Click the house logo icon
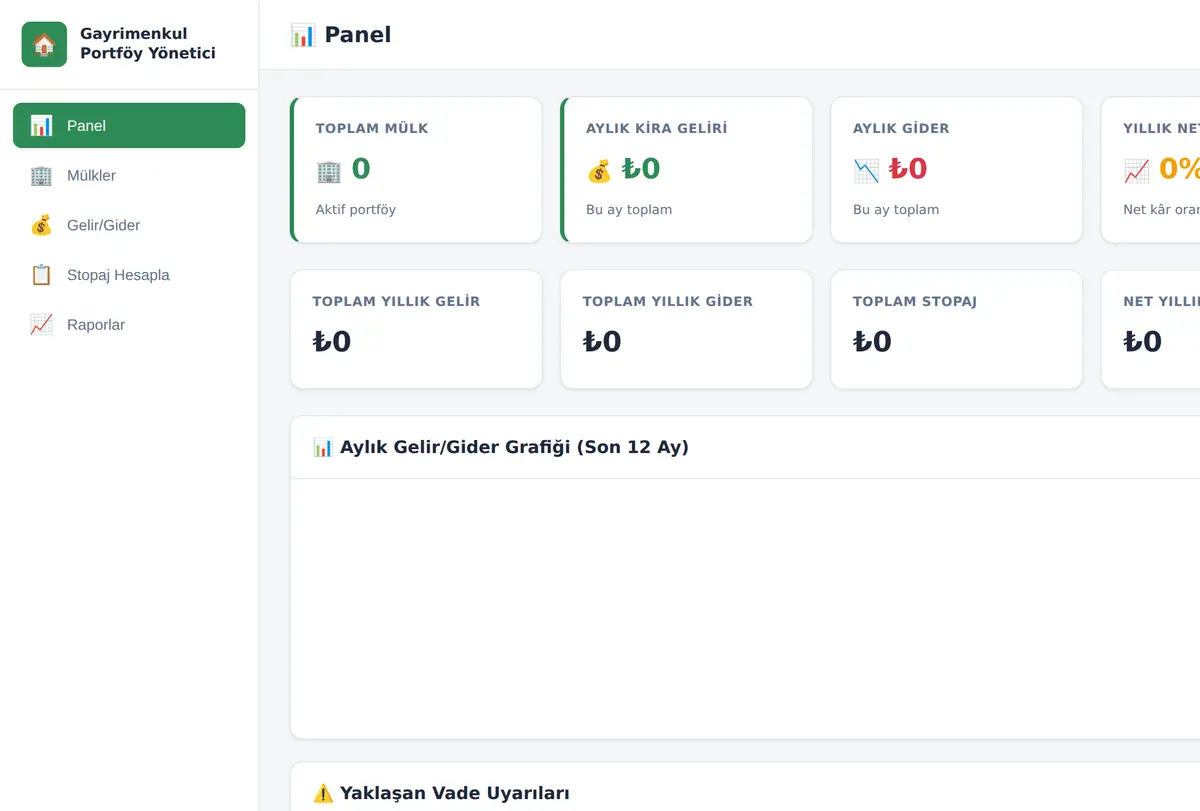 pyautogui.click(x=44, y=44)
